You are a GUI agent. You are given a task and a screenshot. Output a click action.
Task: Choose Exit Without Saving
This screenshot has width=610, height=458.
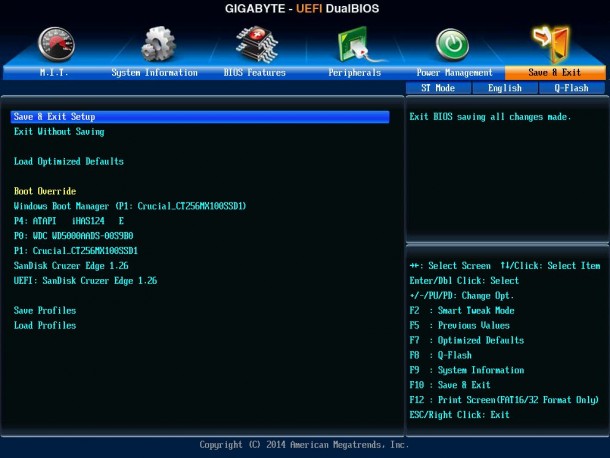click(59, 132)
